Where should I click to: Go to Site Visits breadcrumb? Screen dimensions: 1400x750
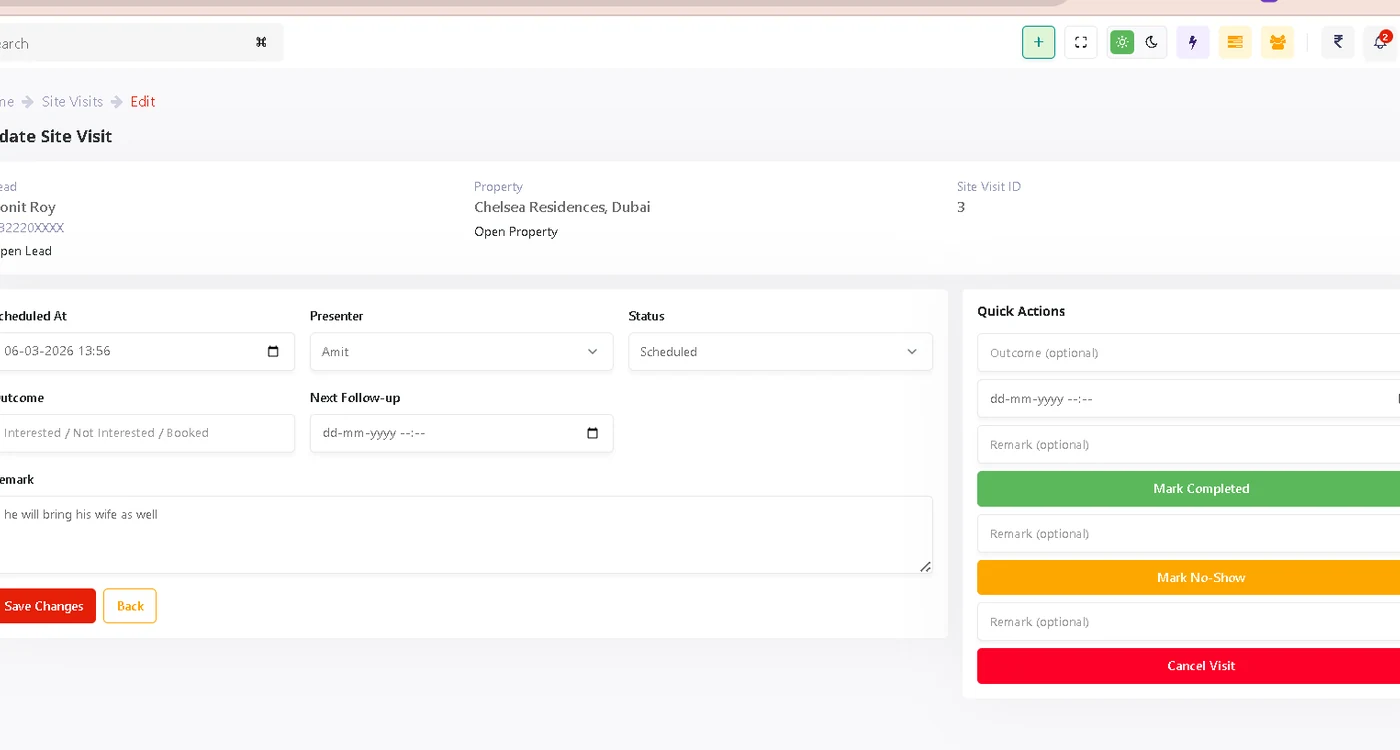click(x=72, y=101)
